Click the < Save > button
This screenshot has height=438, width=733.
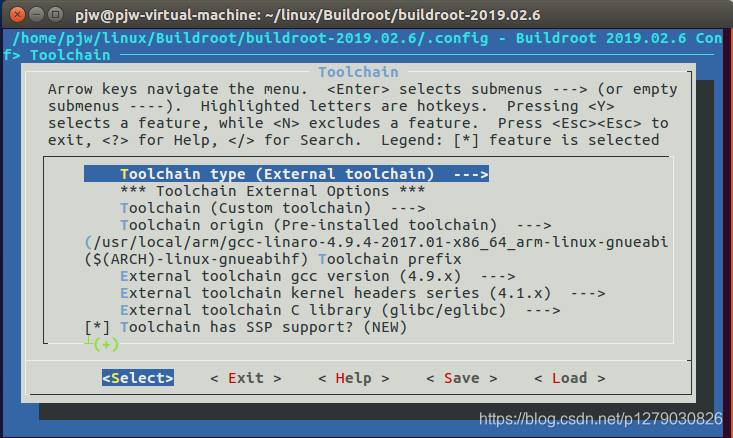click(x=462, y=378)
